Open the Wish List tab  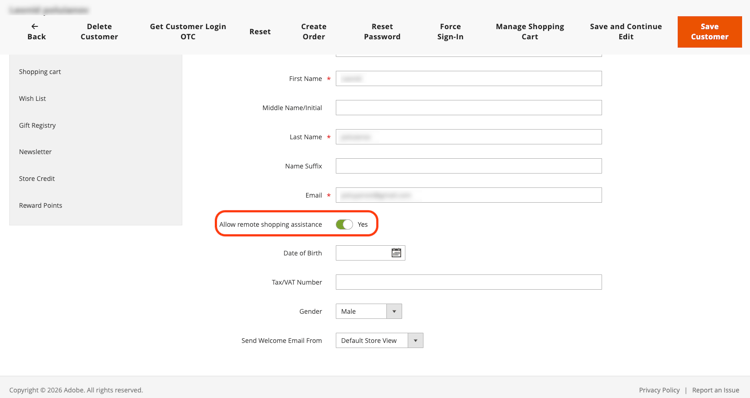[x=32, y=99]
